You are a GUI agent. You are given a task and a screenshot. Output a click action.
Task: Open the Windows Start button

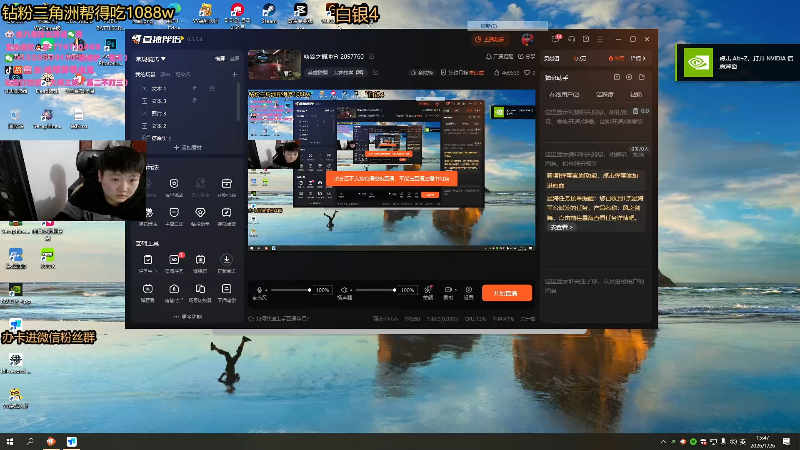[9, 441]
